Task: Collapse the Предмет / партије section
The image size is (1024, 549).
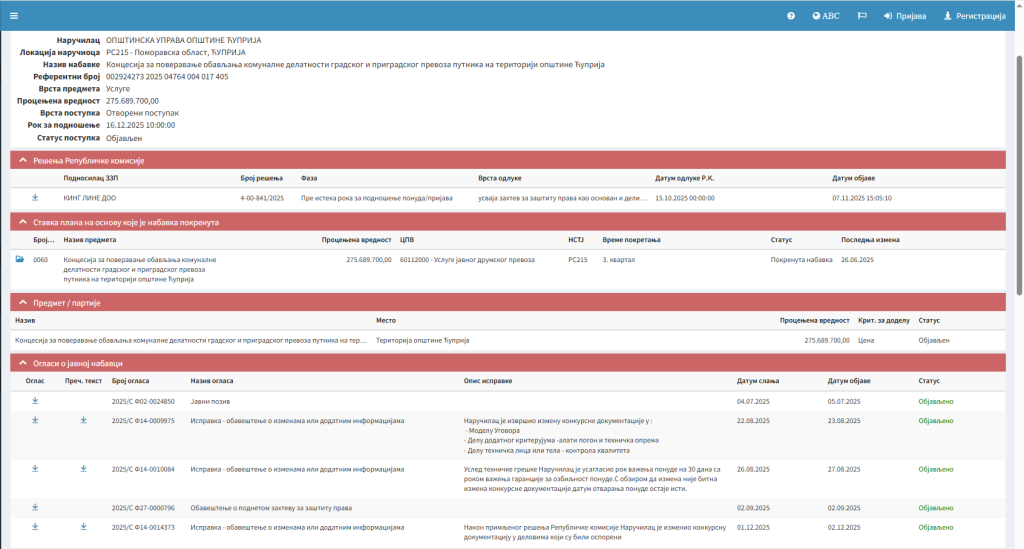Action: [x=21, y=302]
